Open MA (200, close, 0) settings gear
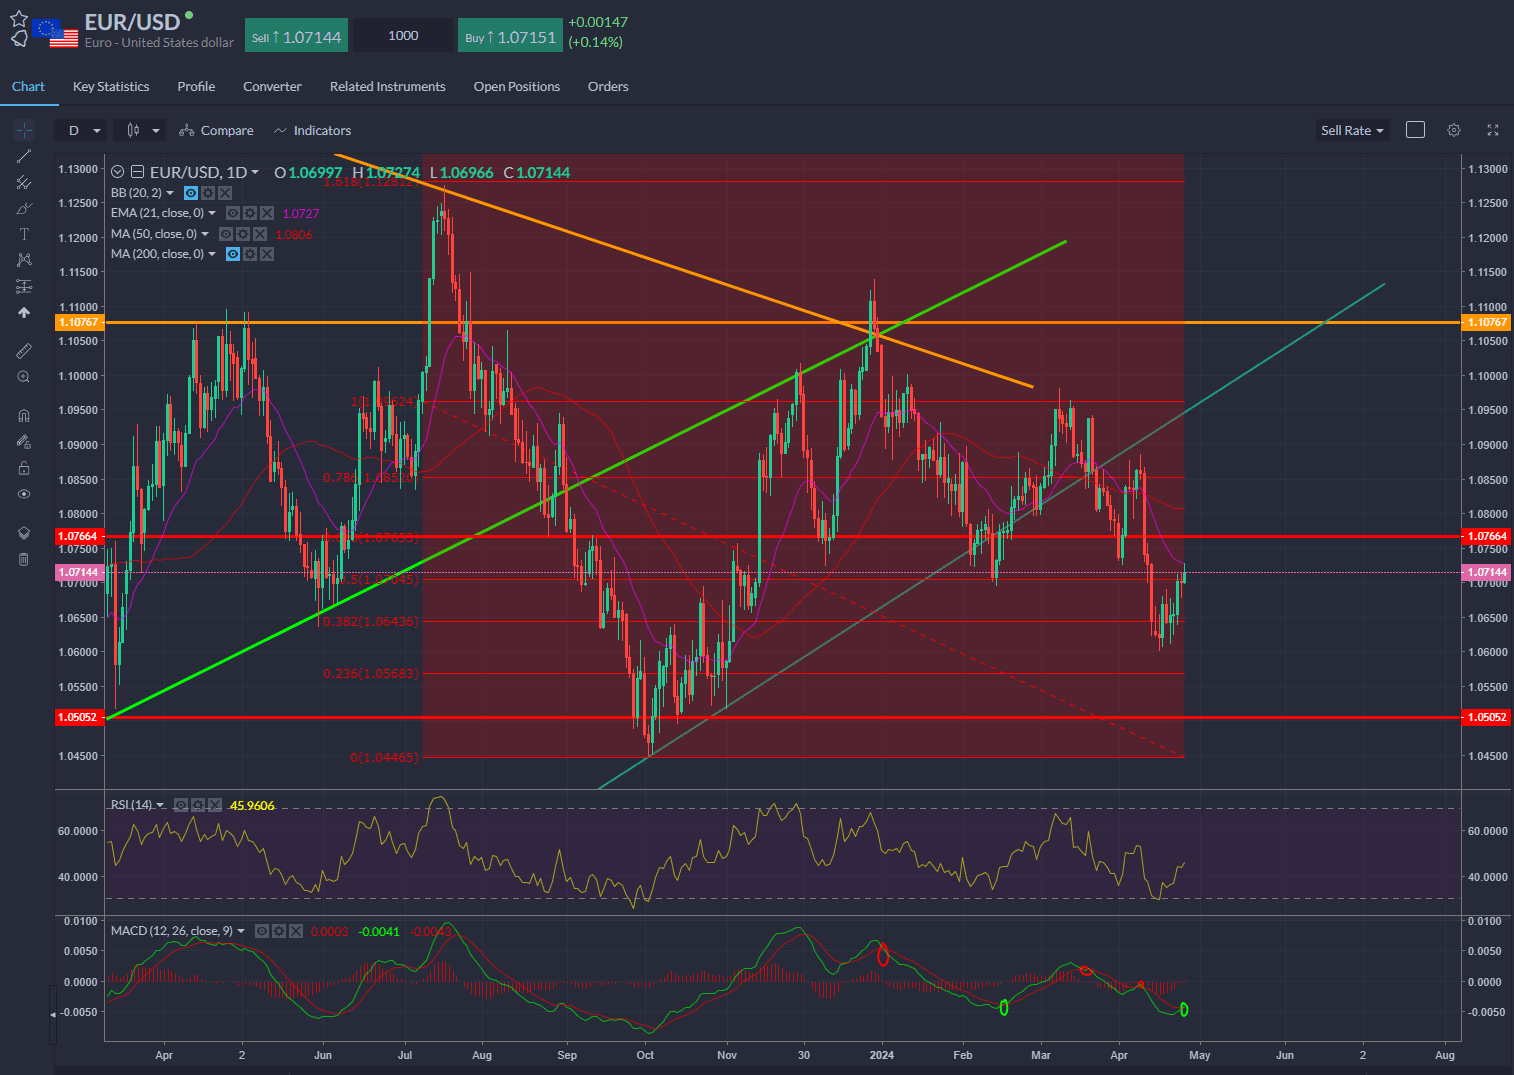The height and width of the screenshot is (1075, 1514). (x=250, y=254)
